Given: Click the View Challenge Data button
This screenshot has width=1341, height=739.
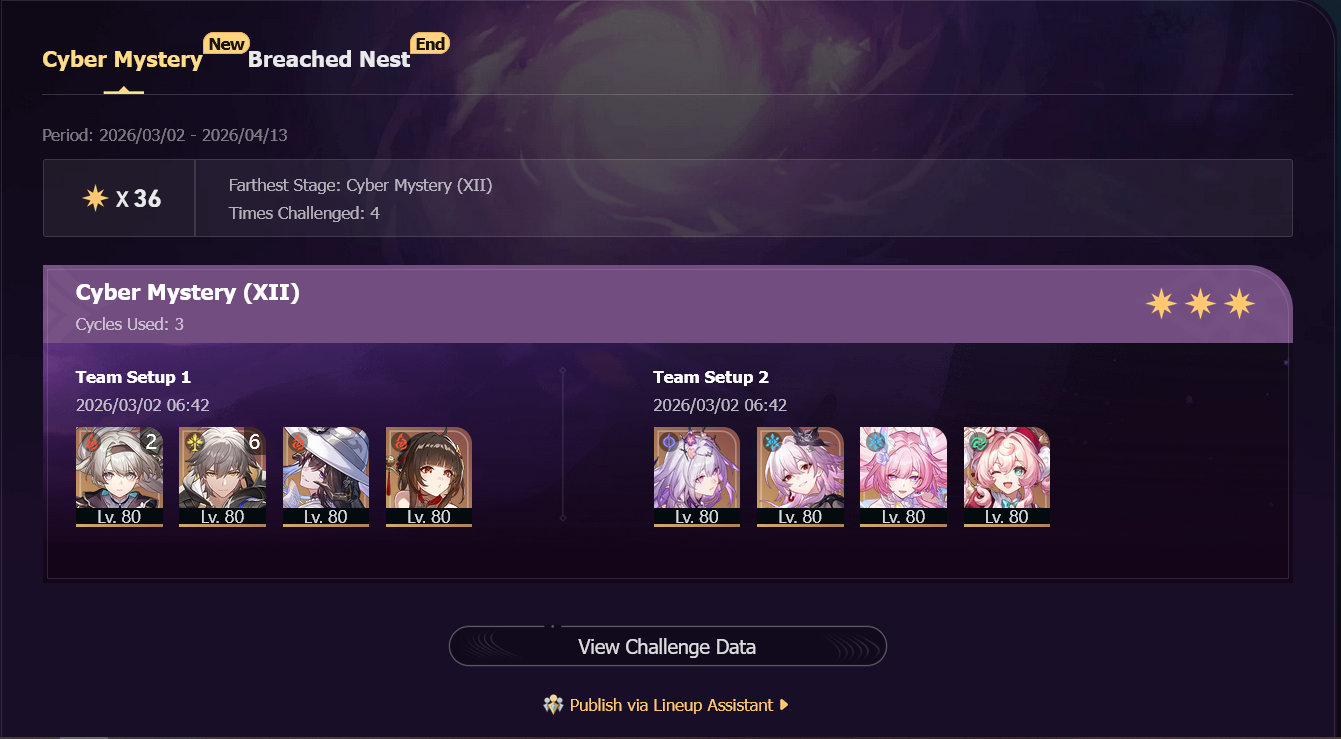Looking at the screenshot, I should point(667,646).
